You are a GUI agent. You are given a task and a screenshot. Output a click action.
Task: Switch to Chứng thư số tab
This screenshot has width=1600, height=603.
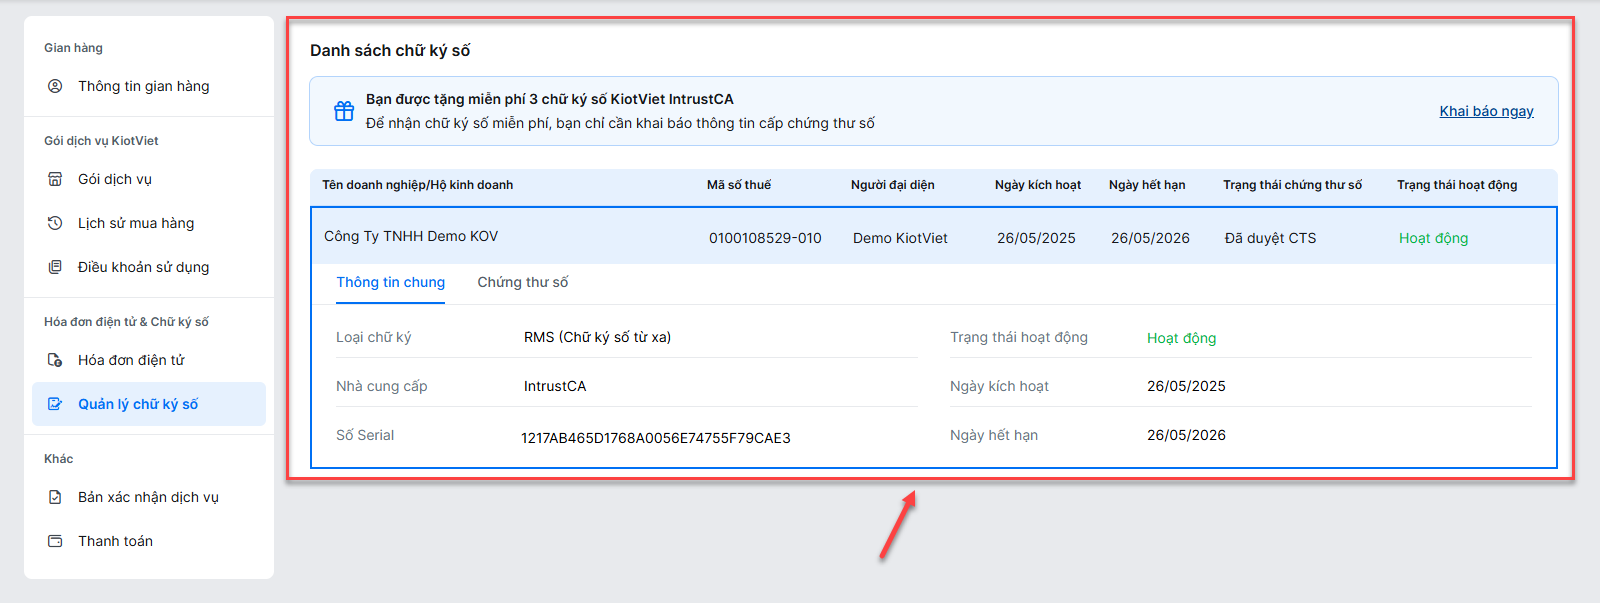click(x=523, y=282)
